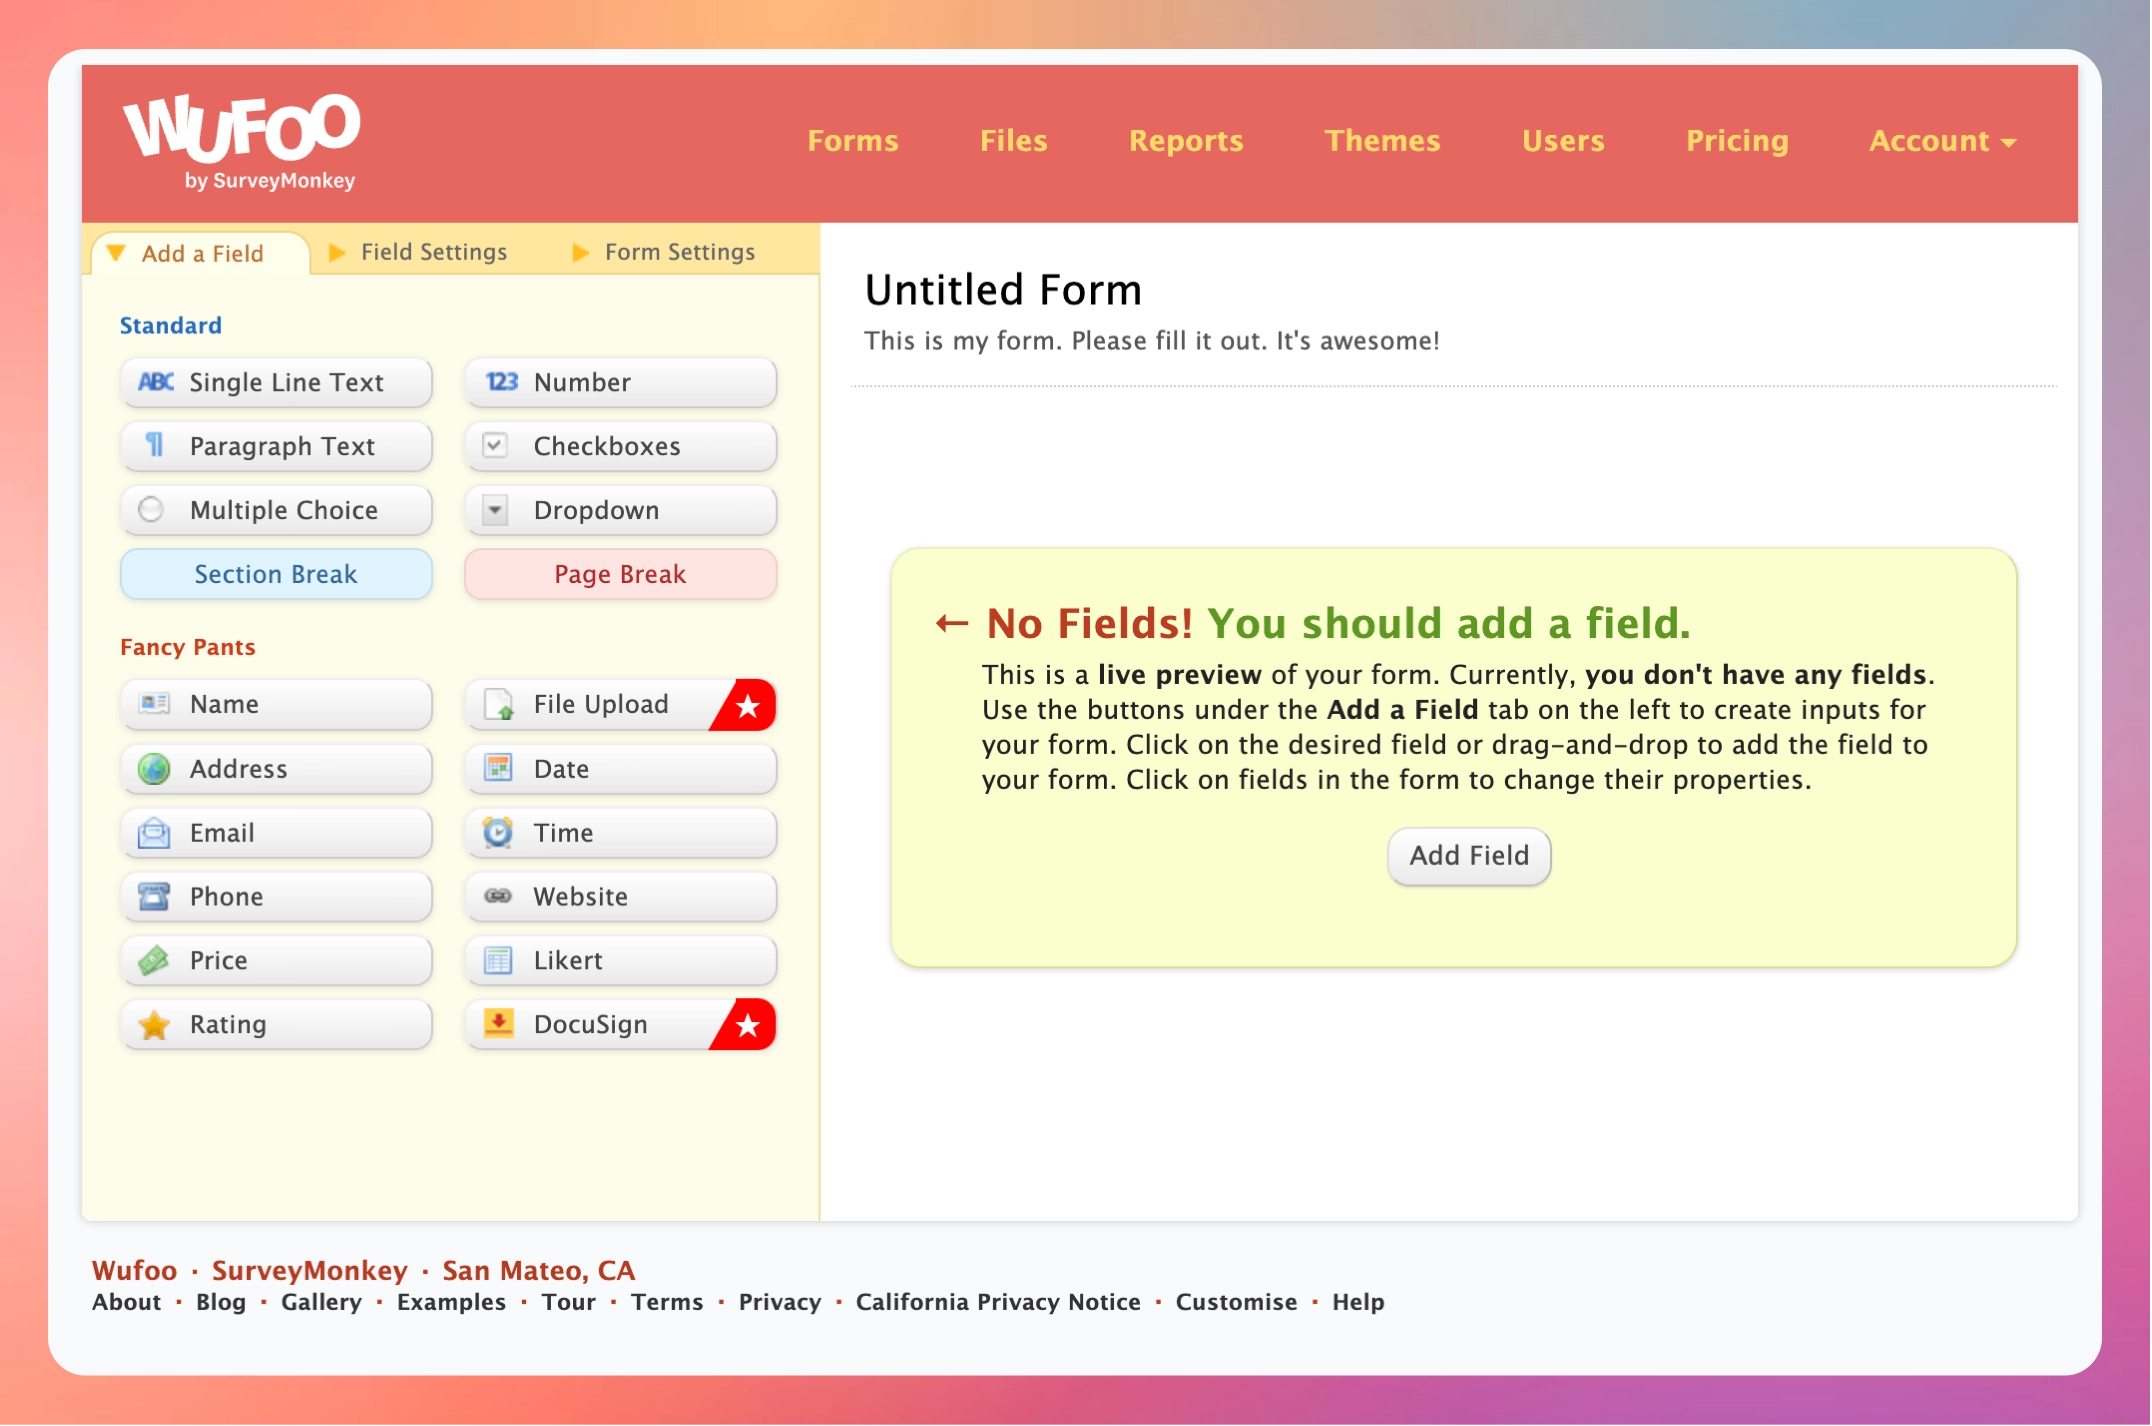Open the Forms navigation item

pos(852,141)
